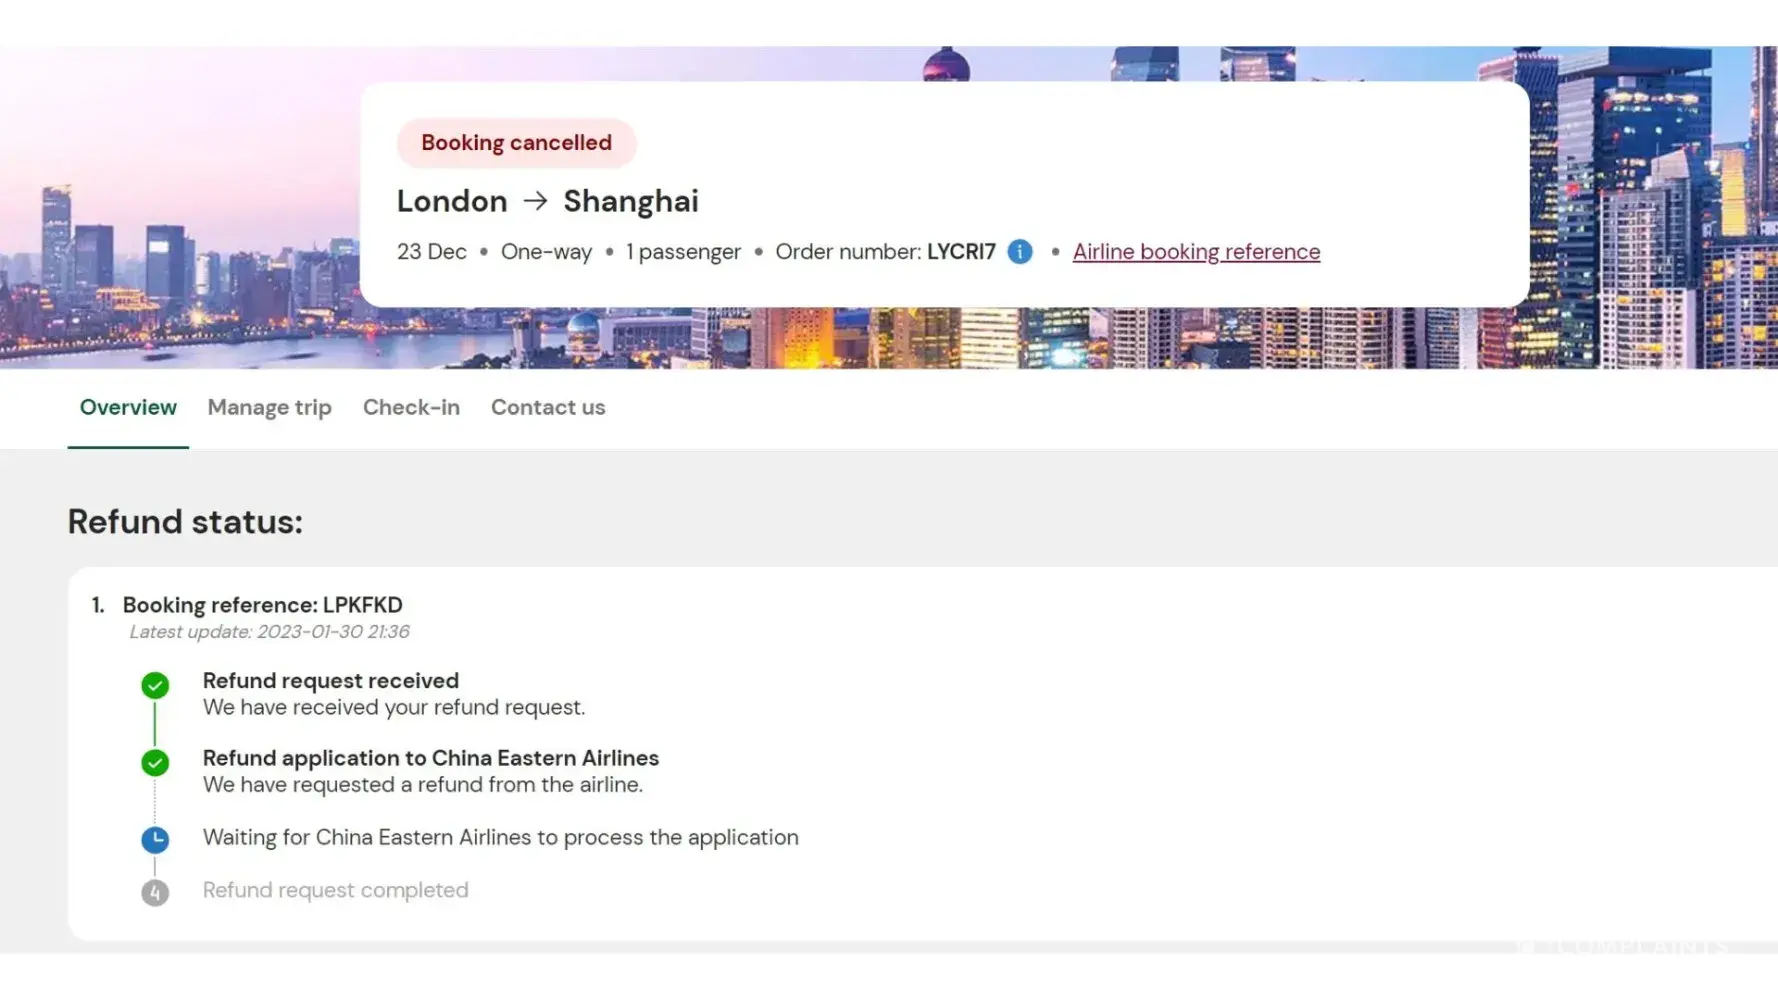Click the Booking cancelled status badge
1778x1000 pixels.
point(516,143)
